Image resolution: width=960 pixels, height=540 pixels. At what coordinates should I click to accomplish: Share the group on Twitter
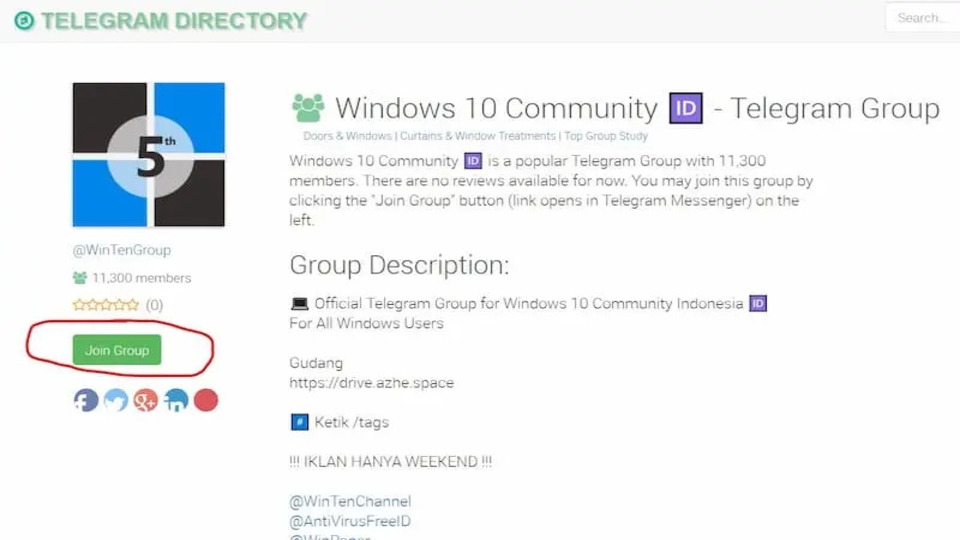116,400
